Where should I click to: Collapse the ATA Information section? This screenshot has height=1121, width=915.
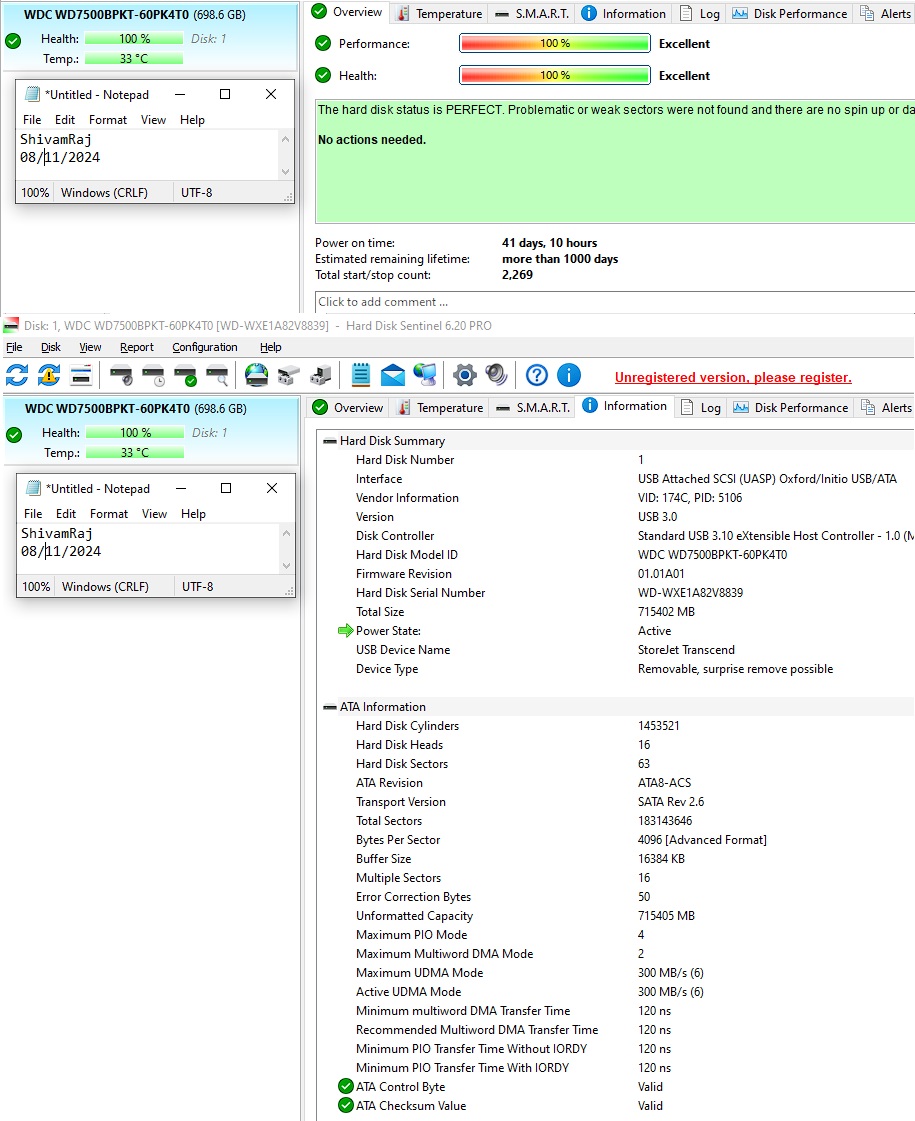pyautogui.click(x=330, y=707)
